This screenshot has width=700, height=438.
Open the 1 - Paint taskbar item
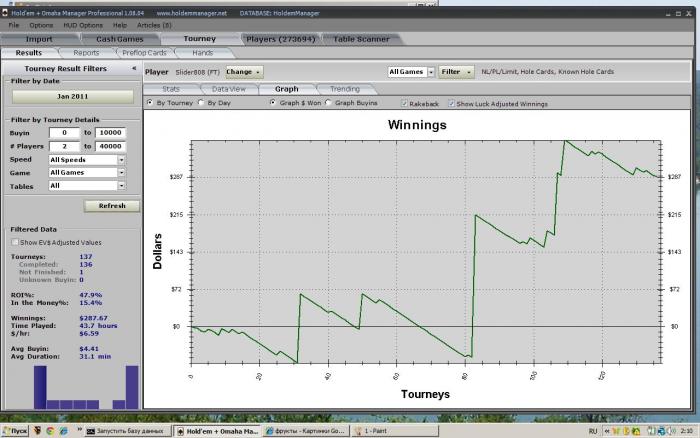pyautogui.click(x=395, y=431)
